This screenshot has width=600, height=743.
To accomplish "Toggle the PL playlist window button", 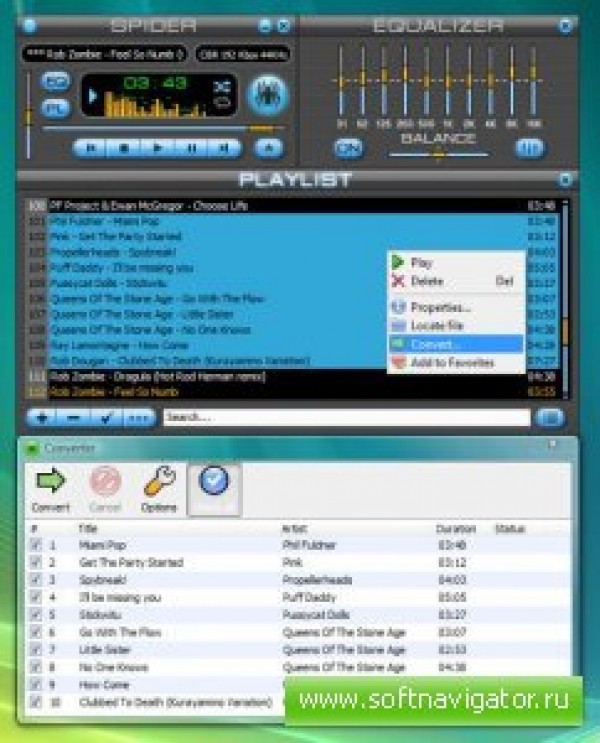I will click(56, 109).
